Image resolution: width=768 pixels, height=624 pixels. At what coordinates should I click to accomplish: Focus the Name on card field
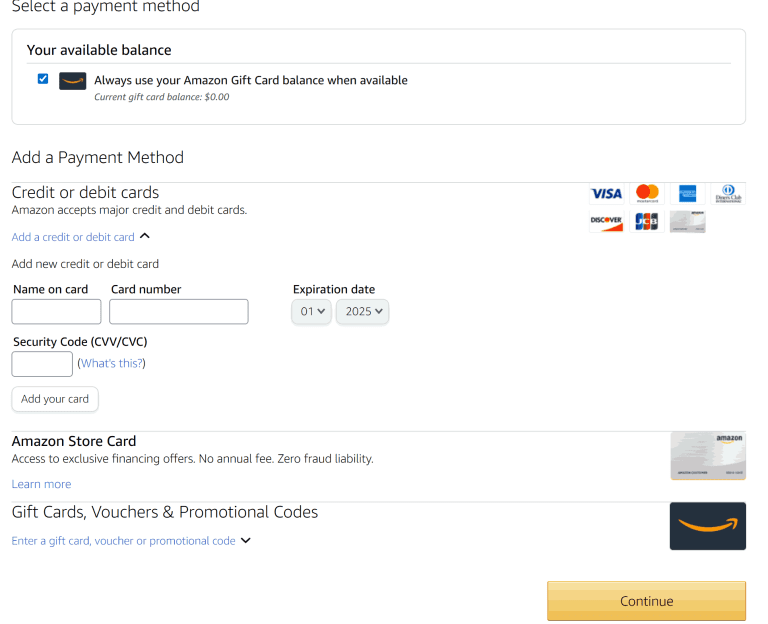click(x=56, y=312)
